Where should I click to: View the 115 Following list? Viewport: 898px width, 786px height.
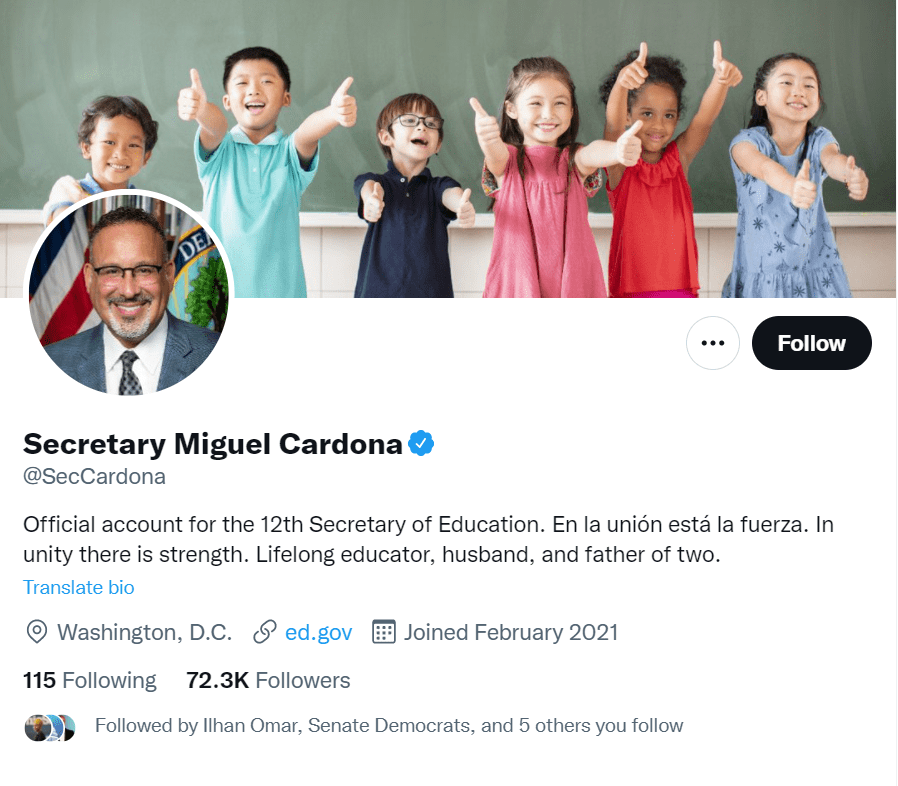click(x=89, y=681)
